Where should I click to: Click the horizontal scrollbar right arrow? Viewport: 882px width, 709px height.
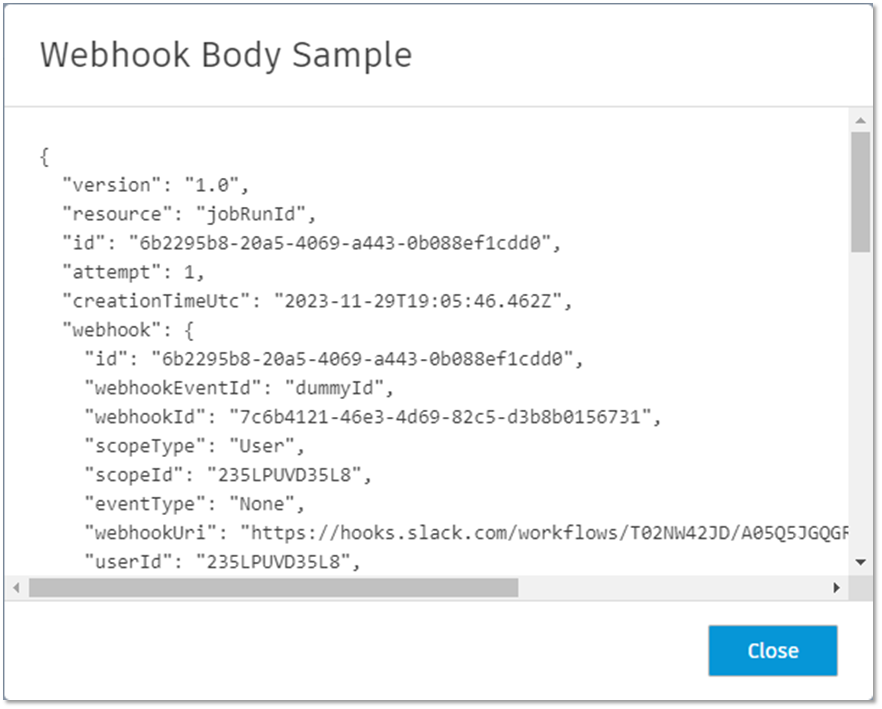pos(837,588)
